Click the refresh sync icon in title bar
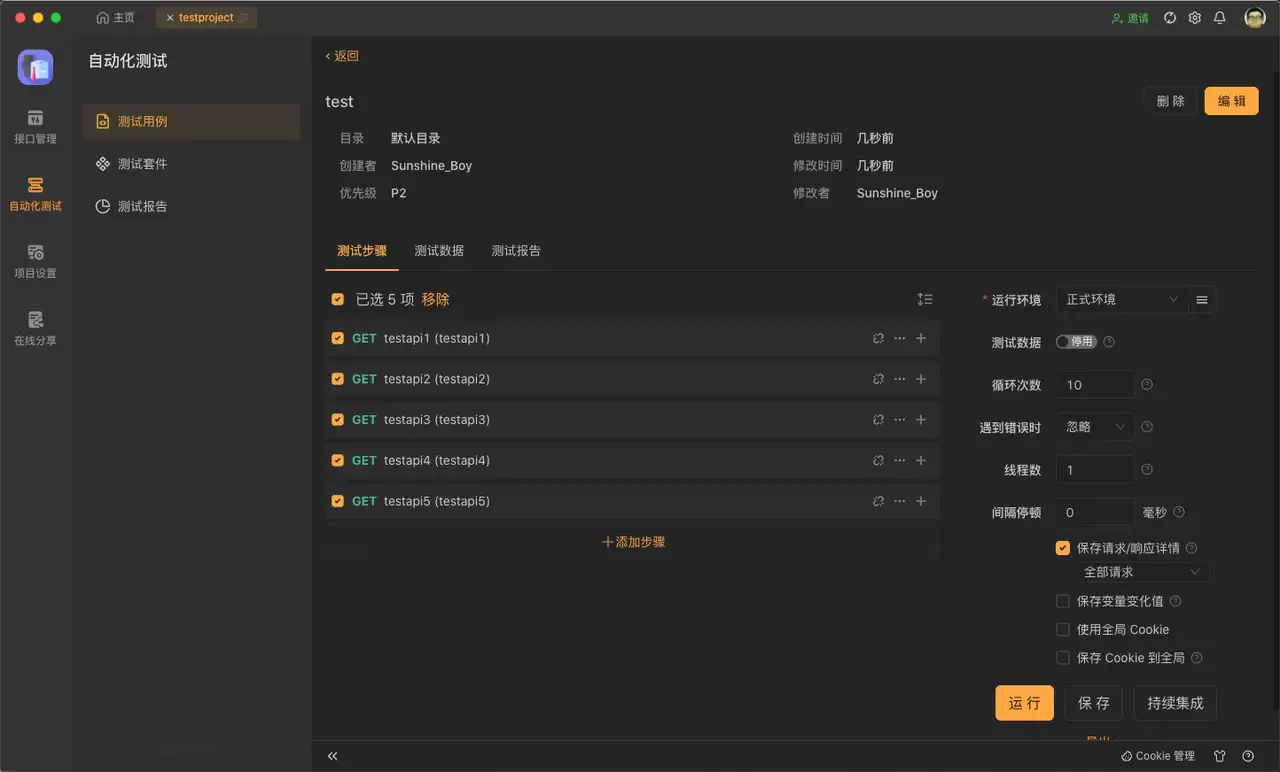 coord(1169,18)
